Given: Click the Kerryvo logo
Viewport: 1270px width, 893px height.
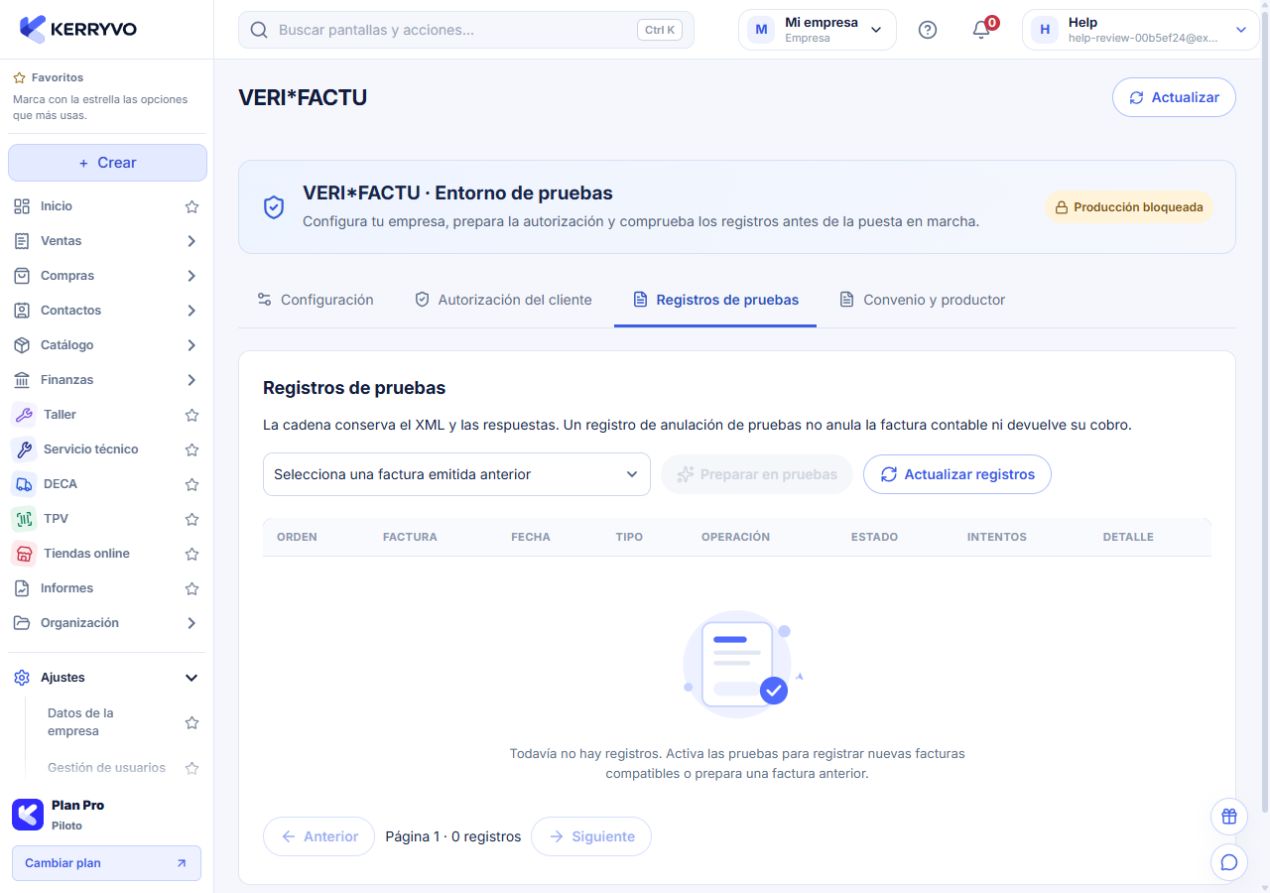Looking at the screenshot, I should point(79,29).
